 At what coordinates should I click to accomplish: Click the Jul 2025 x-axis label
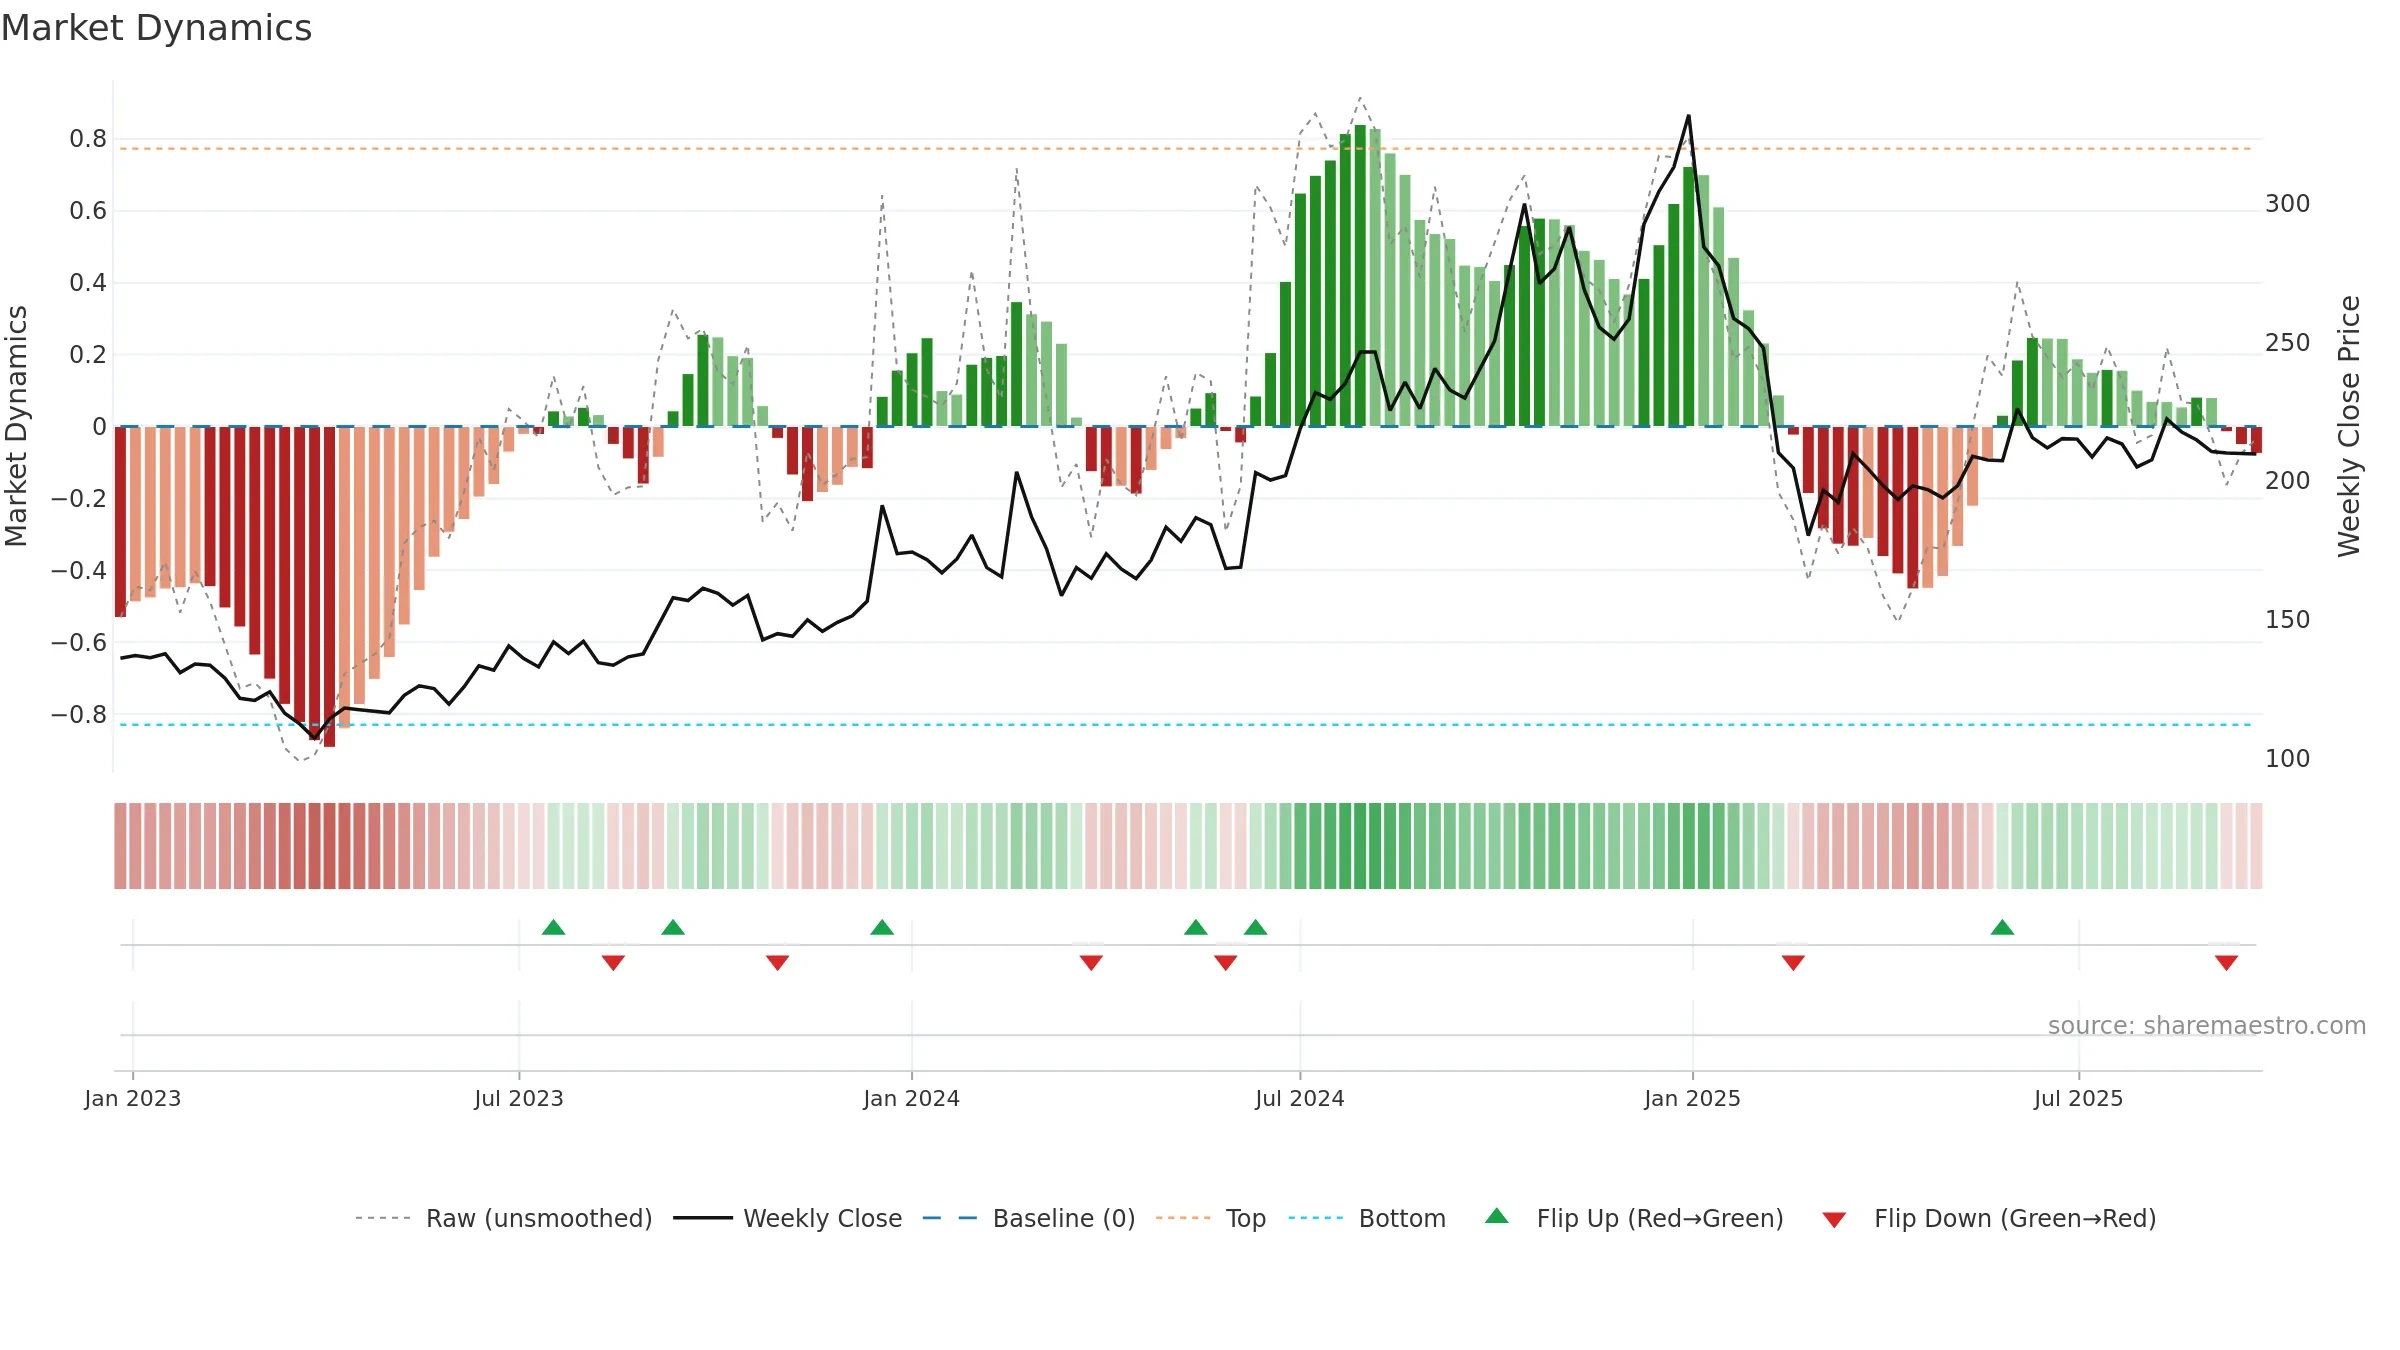[x=2079, y=1098]
